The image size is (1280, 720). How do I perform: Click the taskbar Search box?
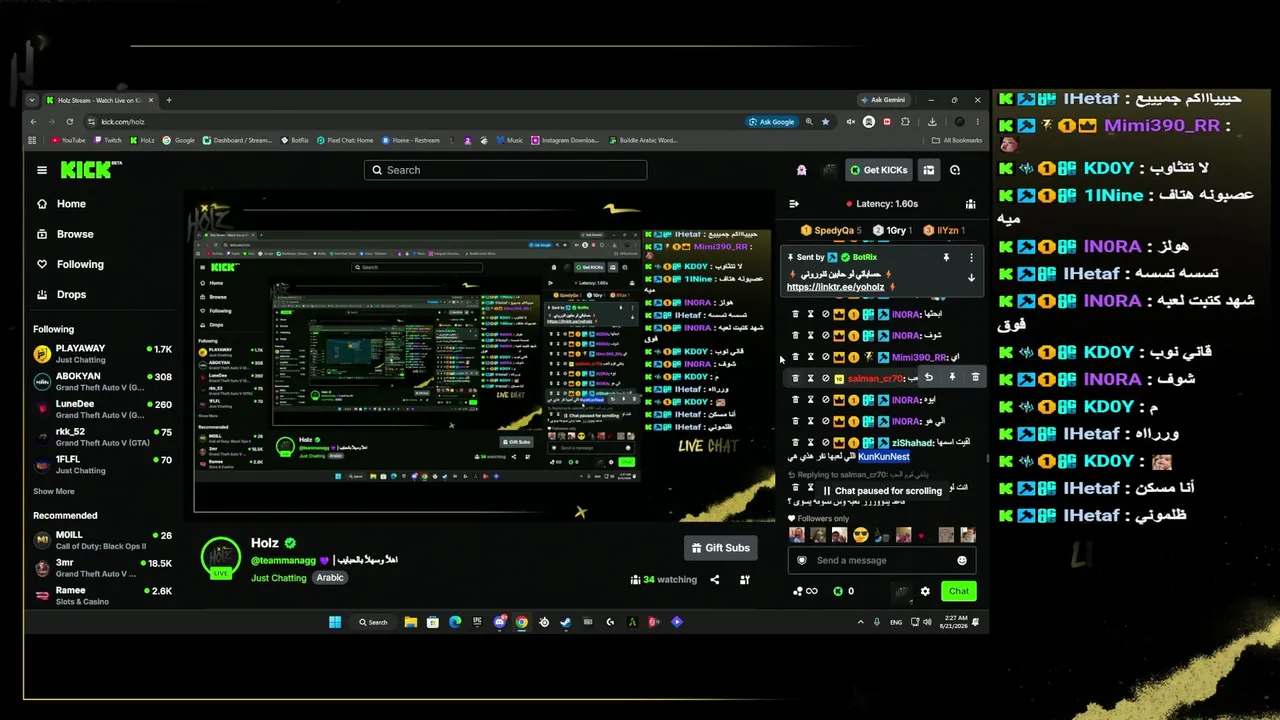[x=373, y=622]
